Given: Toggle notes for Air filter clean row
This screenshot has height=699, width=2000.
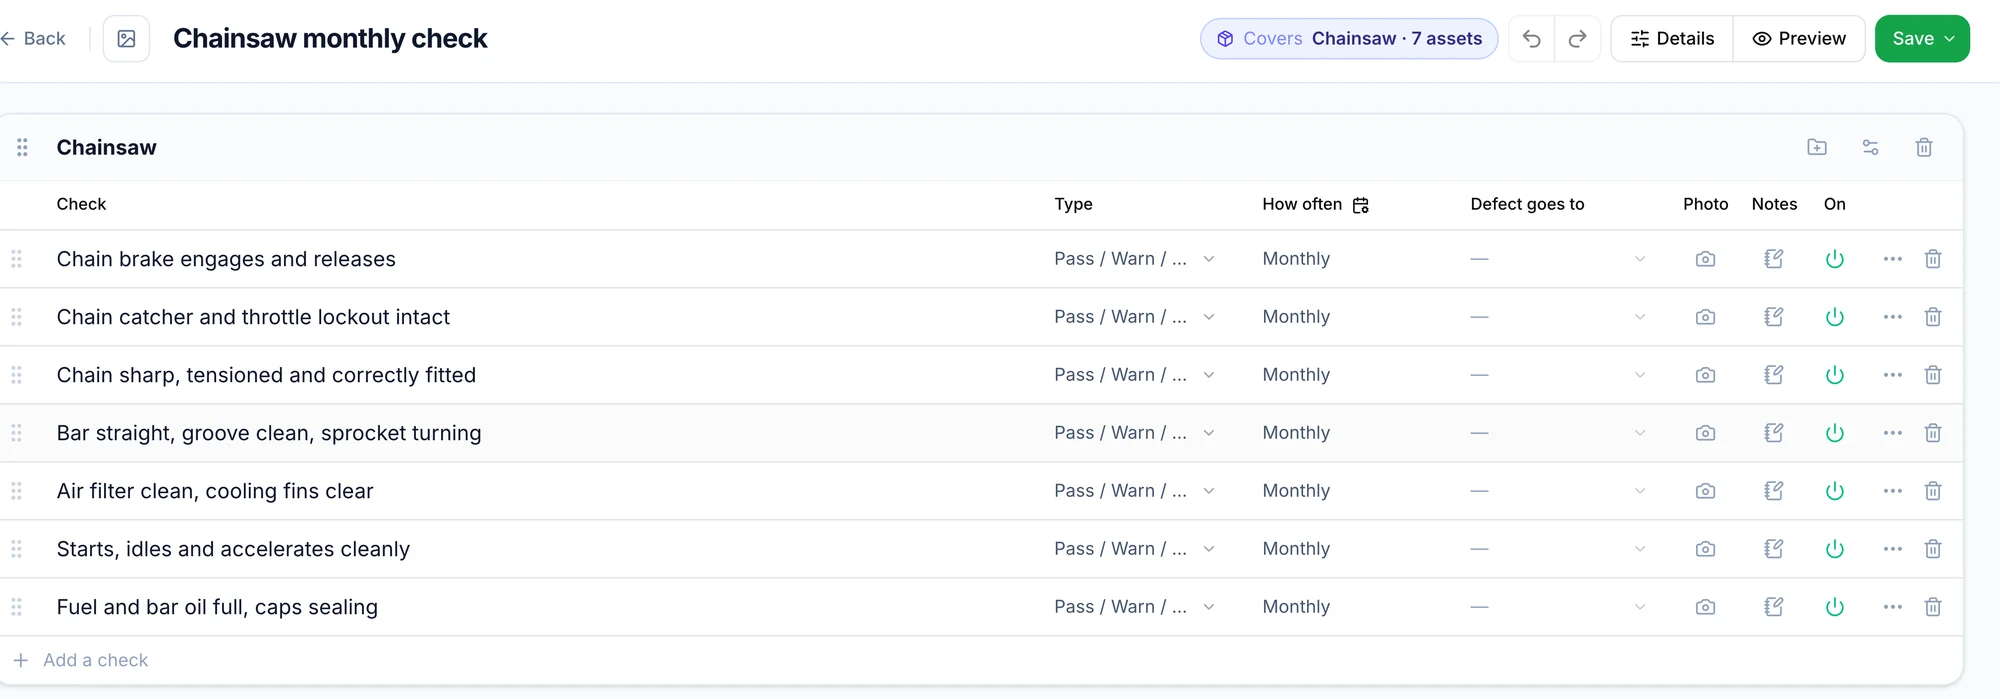Looking at the screenshot, I should click(1774, 491).
